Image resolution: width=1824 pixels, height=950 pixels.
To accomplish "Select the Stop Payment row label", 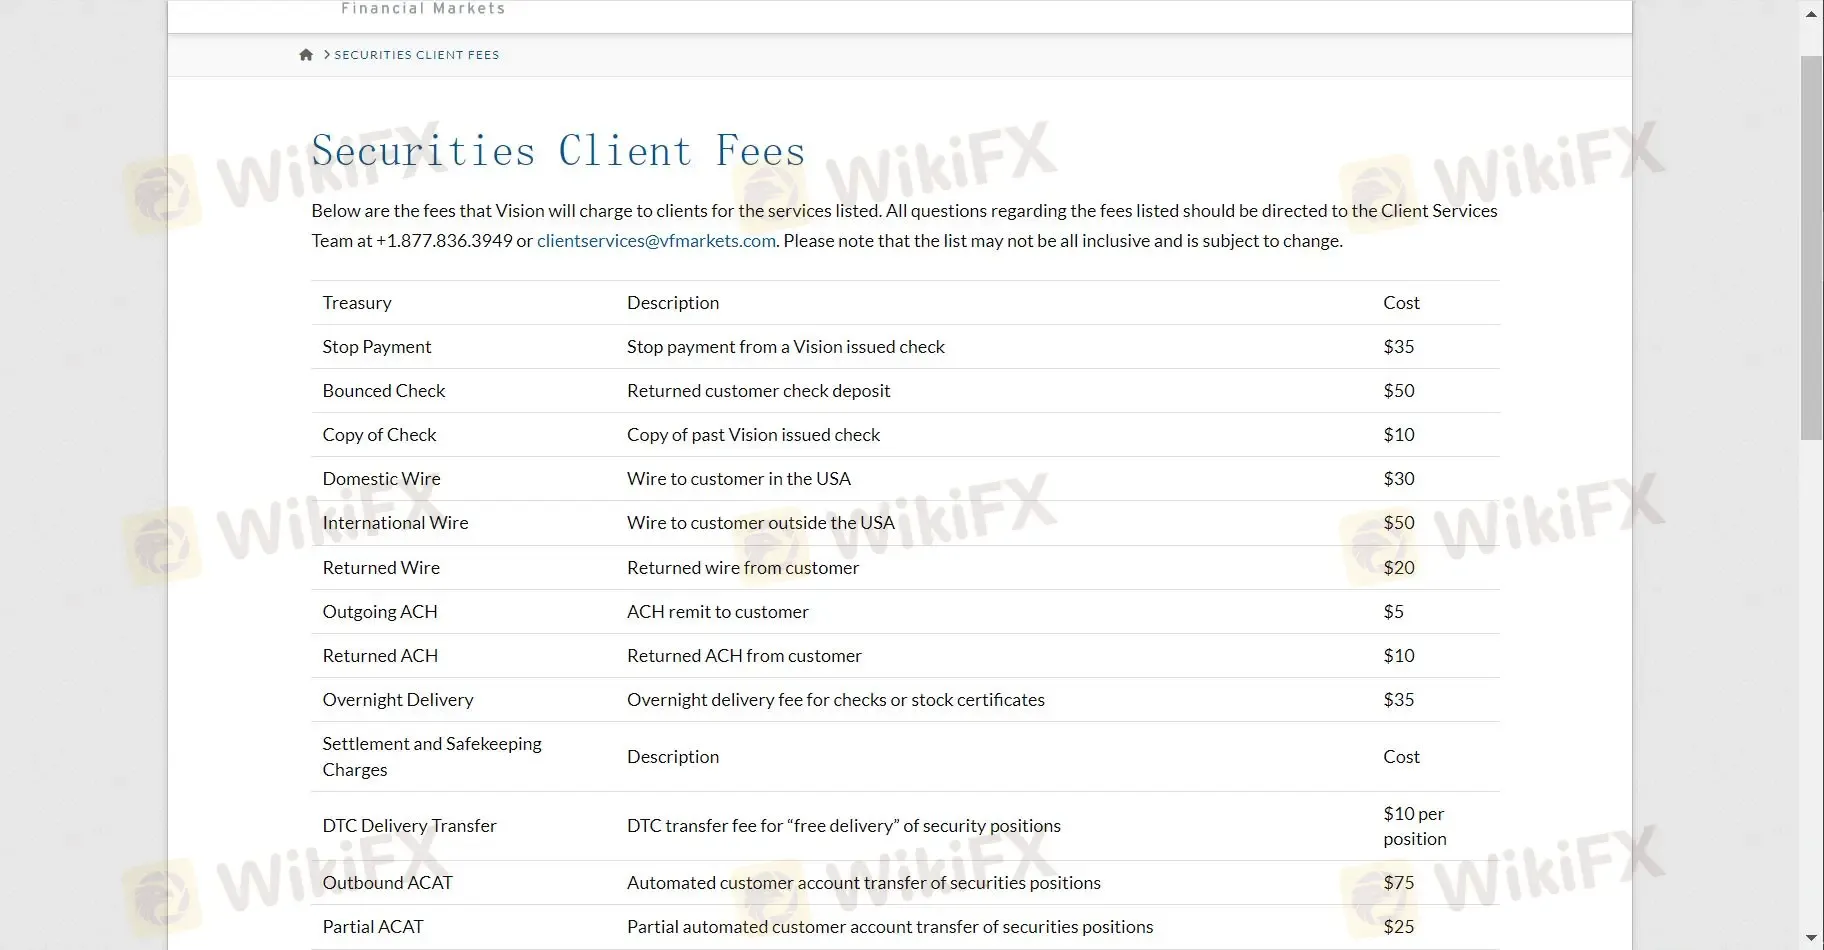I will [x=377, y=347].
